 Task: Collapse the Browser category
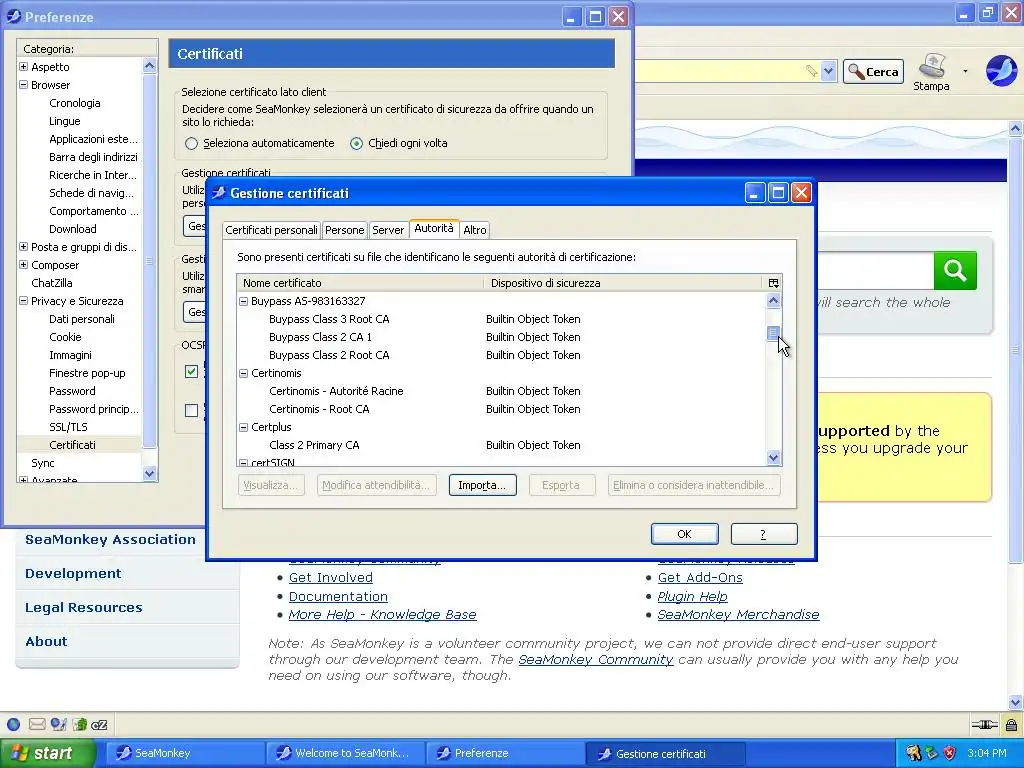tap(24, 85)
